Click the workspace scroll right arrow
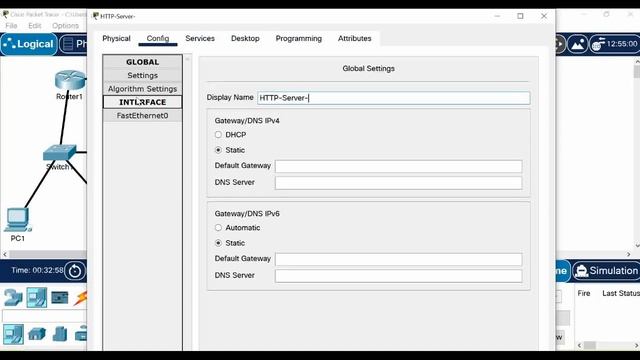Image resolution: width=640 pixels, height=360 pixels. pyautogui.click(x=629, y=254)
